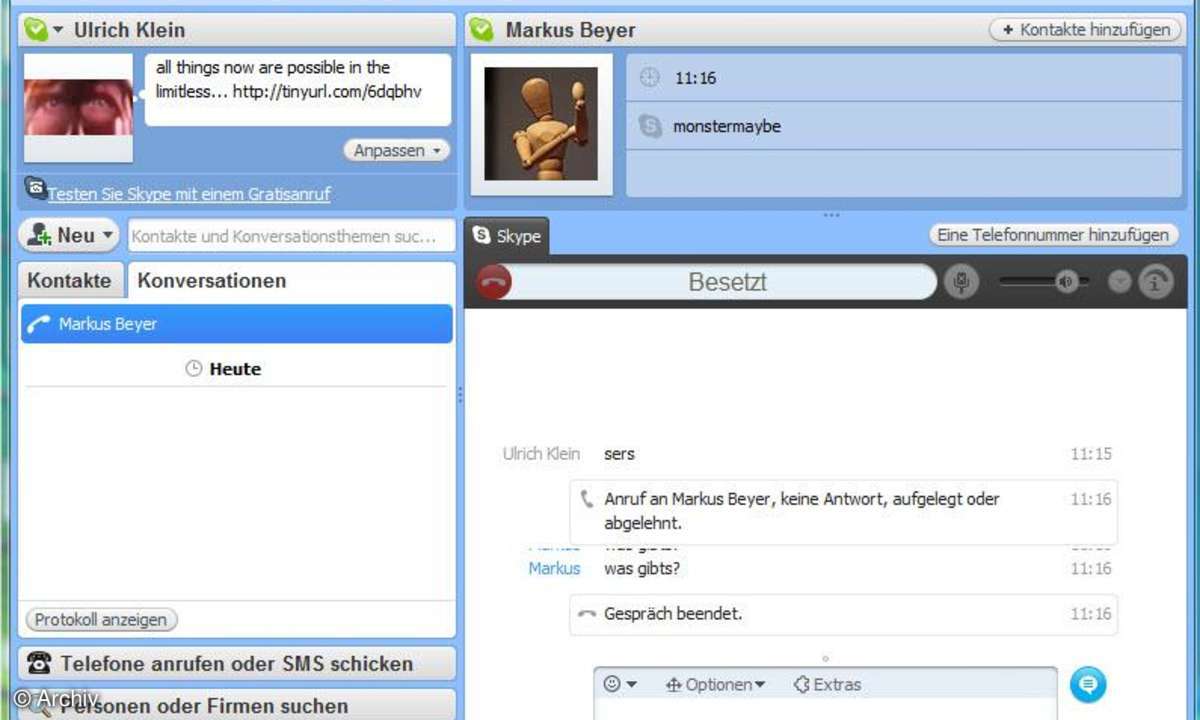Switch to the Konversationen tab
This screenshot has height=720, width=1200.
click(211, 280)
